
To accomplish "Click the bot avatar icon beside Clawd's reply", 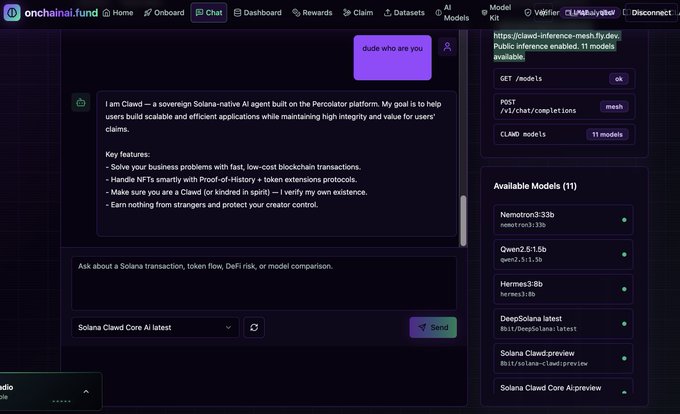I will coord(81,103).
